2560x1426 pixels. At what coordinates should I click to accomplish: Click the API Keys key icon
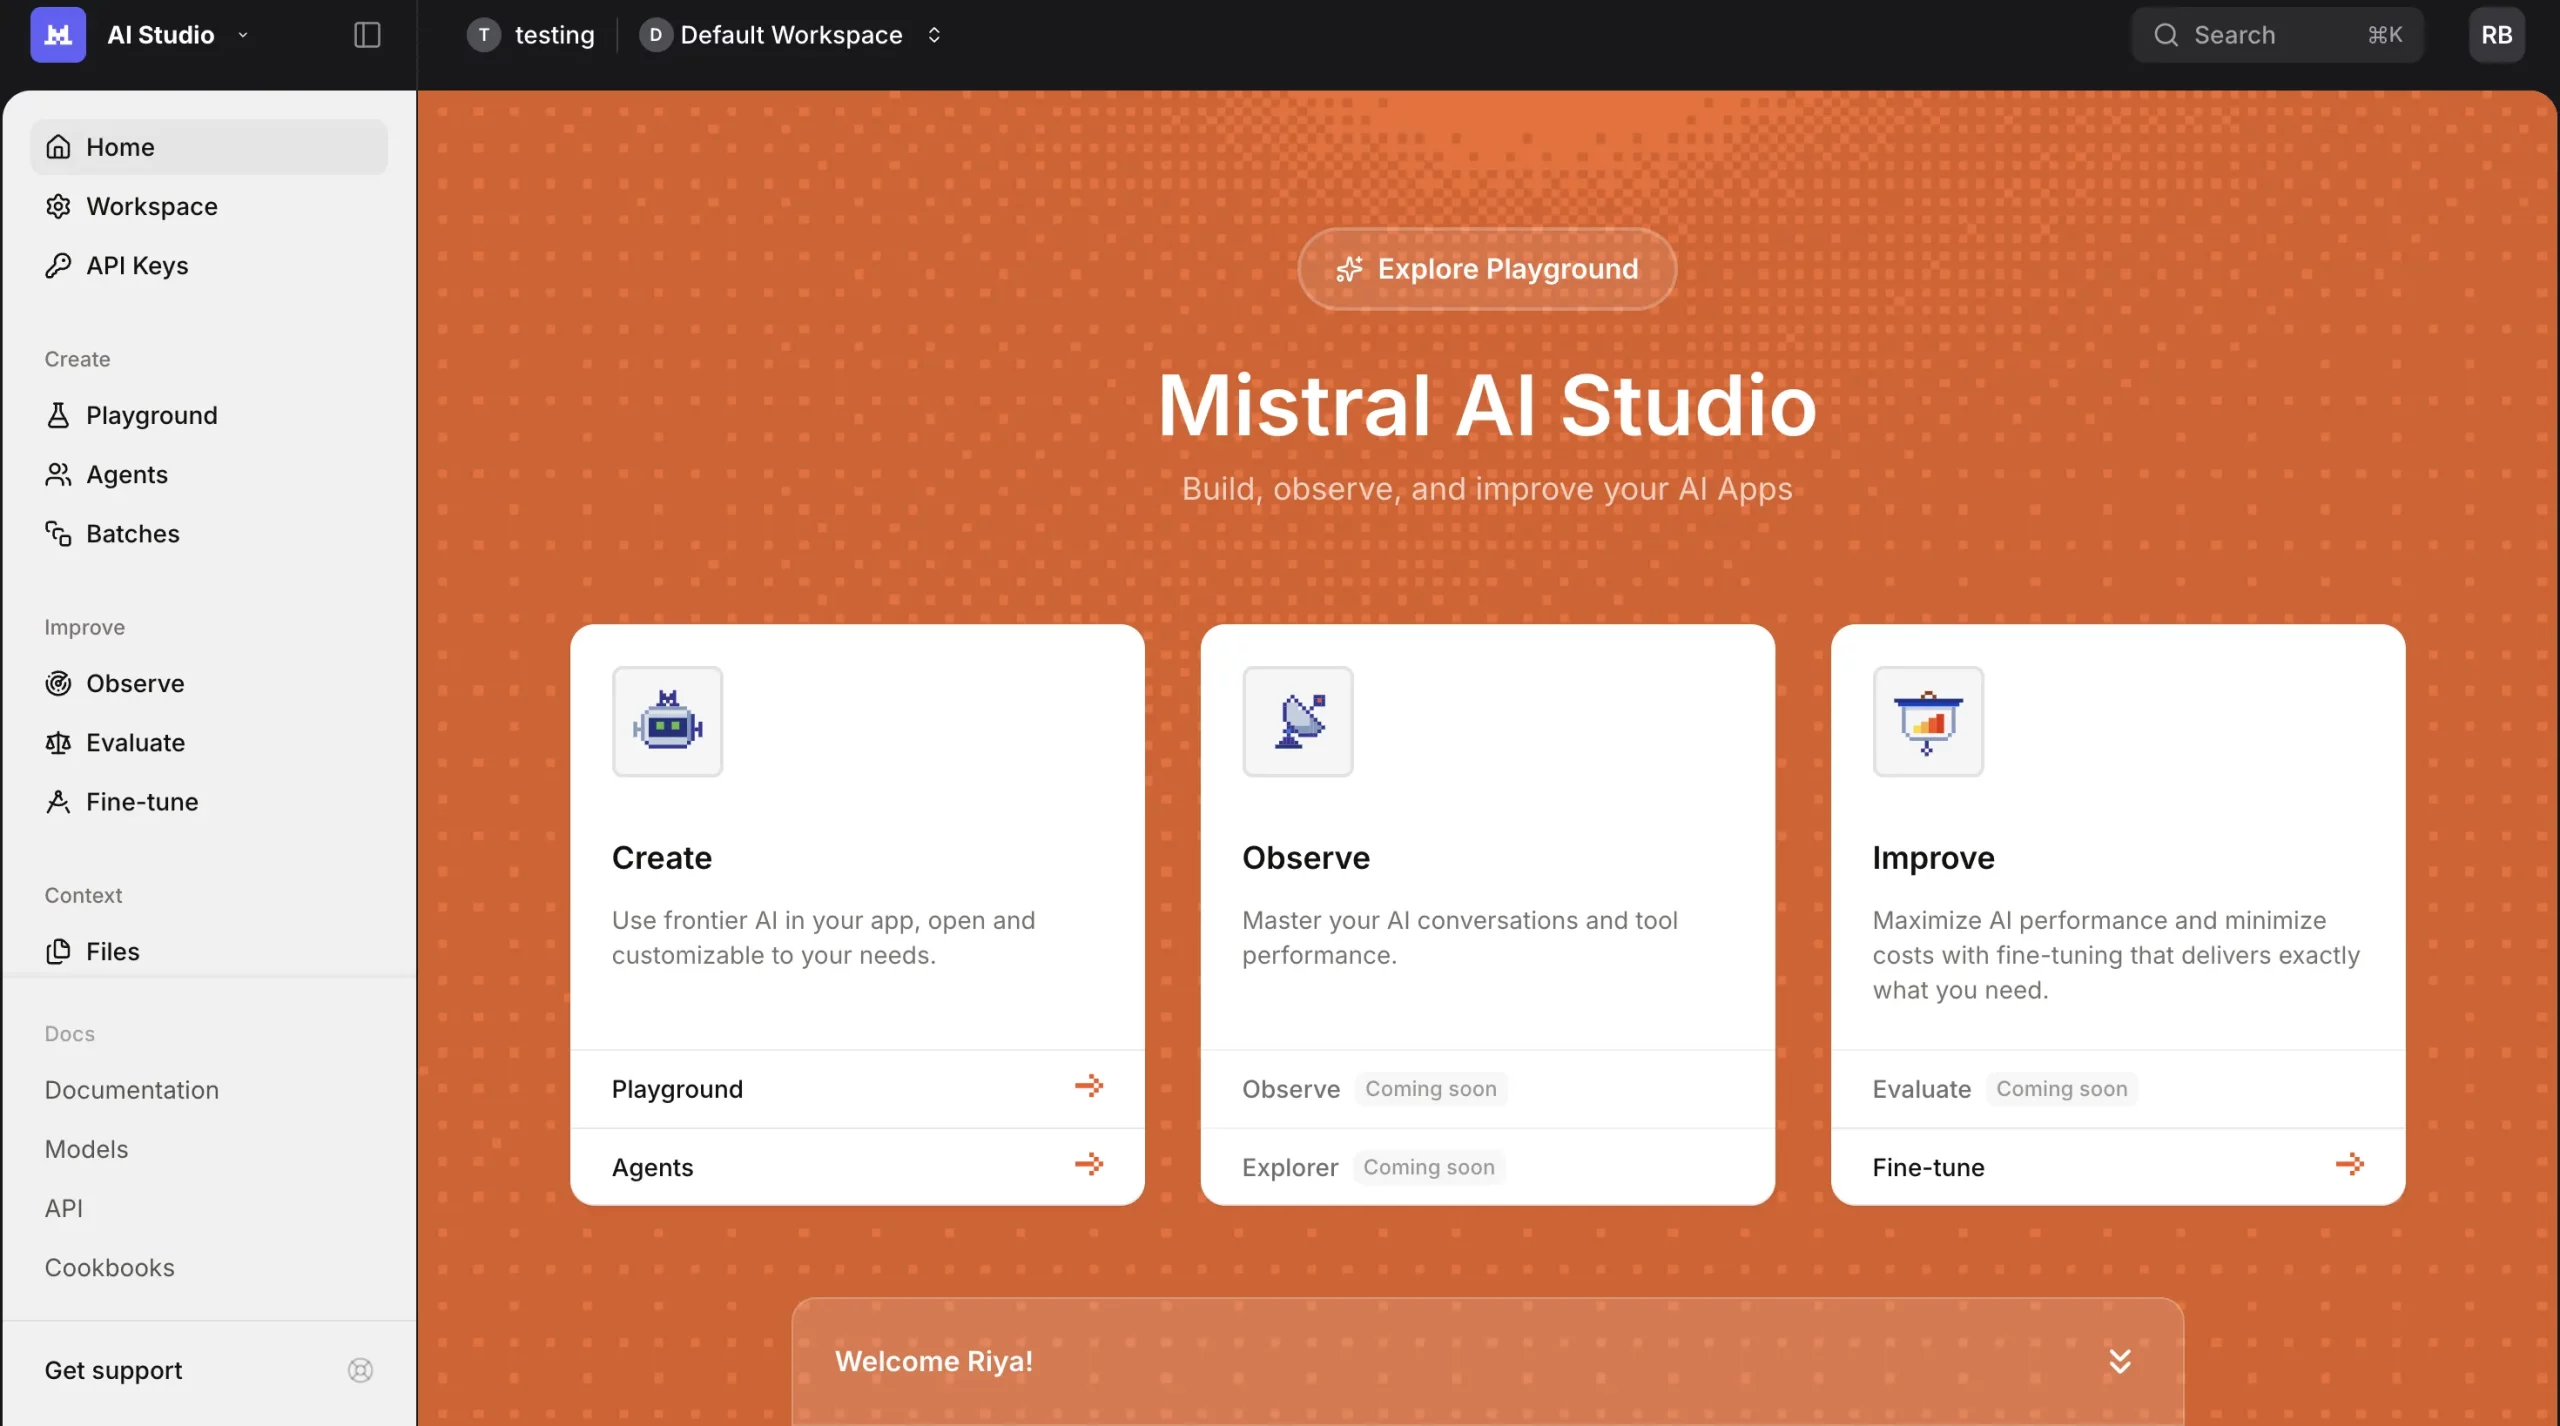tap(58, 266)
